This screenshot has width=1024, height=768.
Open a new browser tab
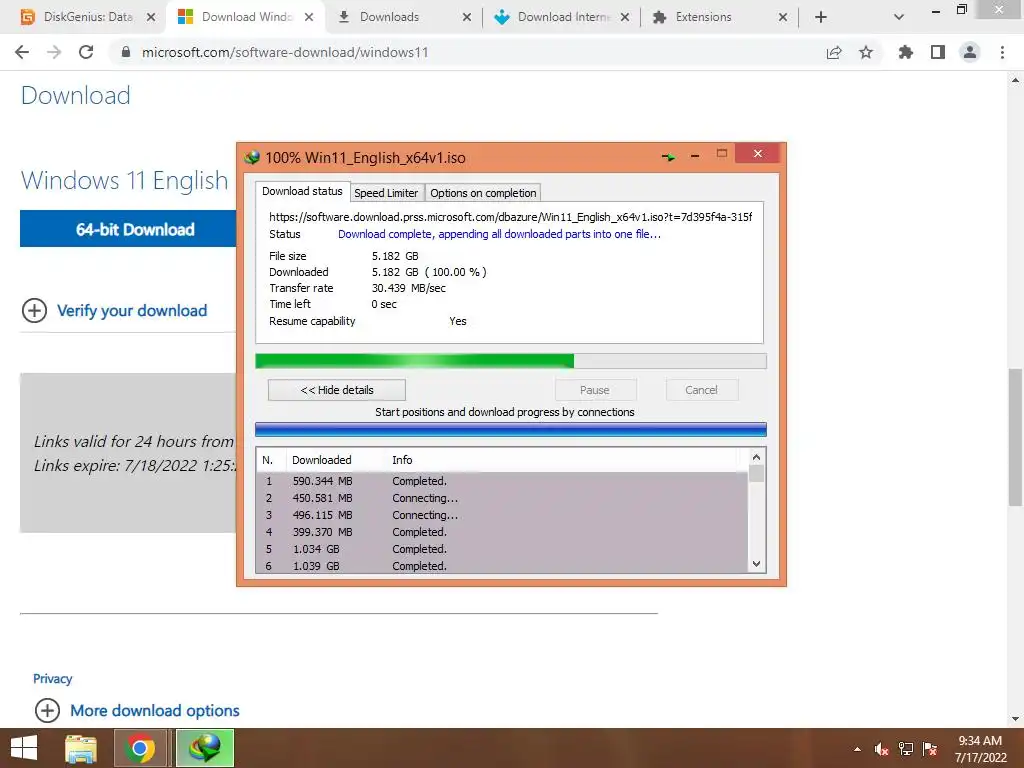pyautogui.click(x=821, y=17)
